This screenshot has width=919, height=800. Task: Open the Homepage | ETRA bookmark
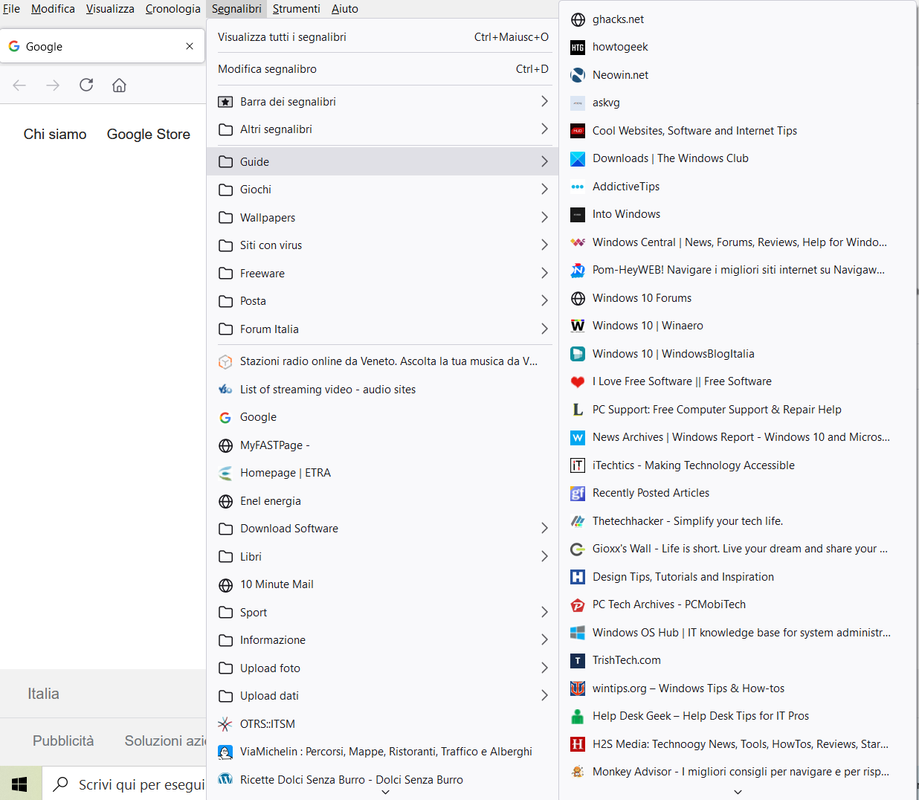click(383, 473)
